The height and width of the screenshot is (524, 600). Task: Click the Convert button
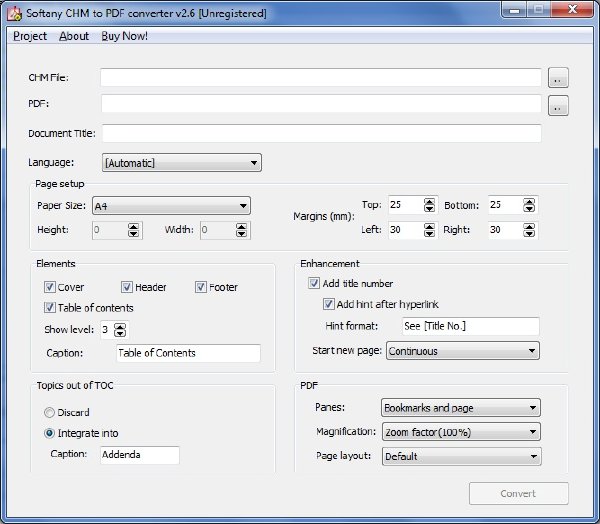click(519, 493)
